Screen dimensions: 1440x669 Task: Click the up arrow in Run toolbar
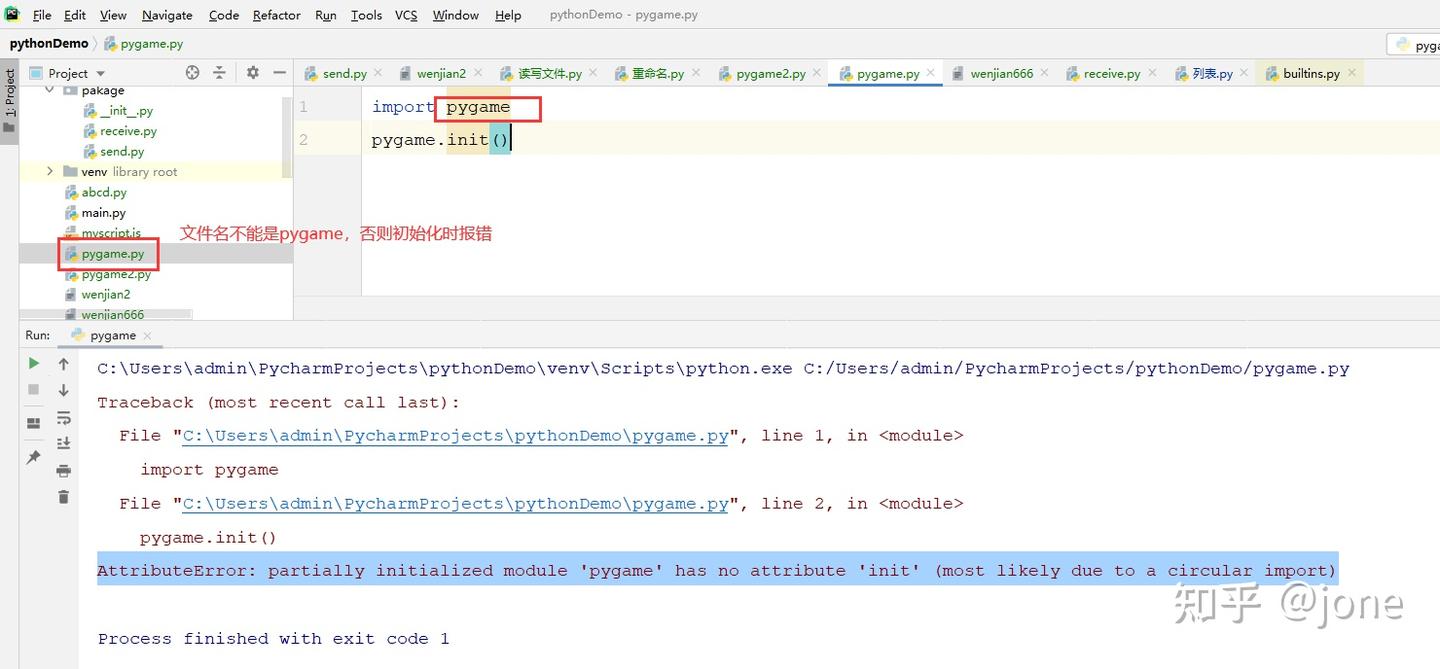click(63, 363)
